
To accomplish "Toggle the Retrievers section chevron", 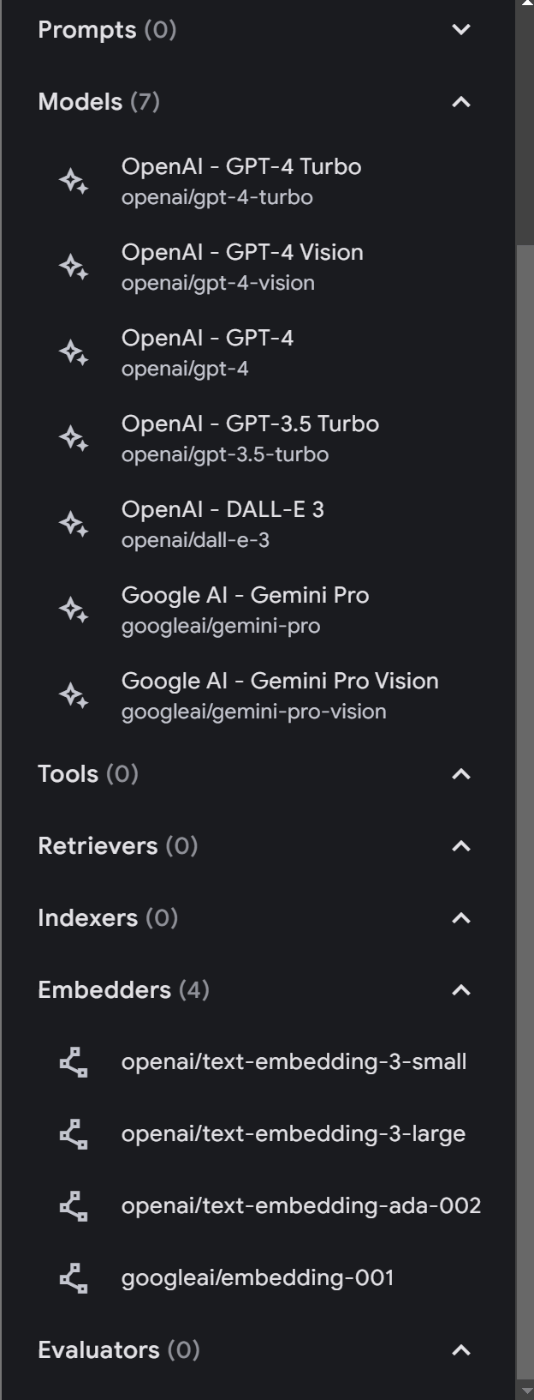I will (x=461, y=846).
